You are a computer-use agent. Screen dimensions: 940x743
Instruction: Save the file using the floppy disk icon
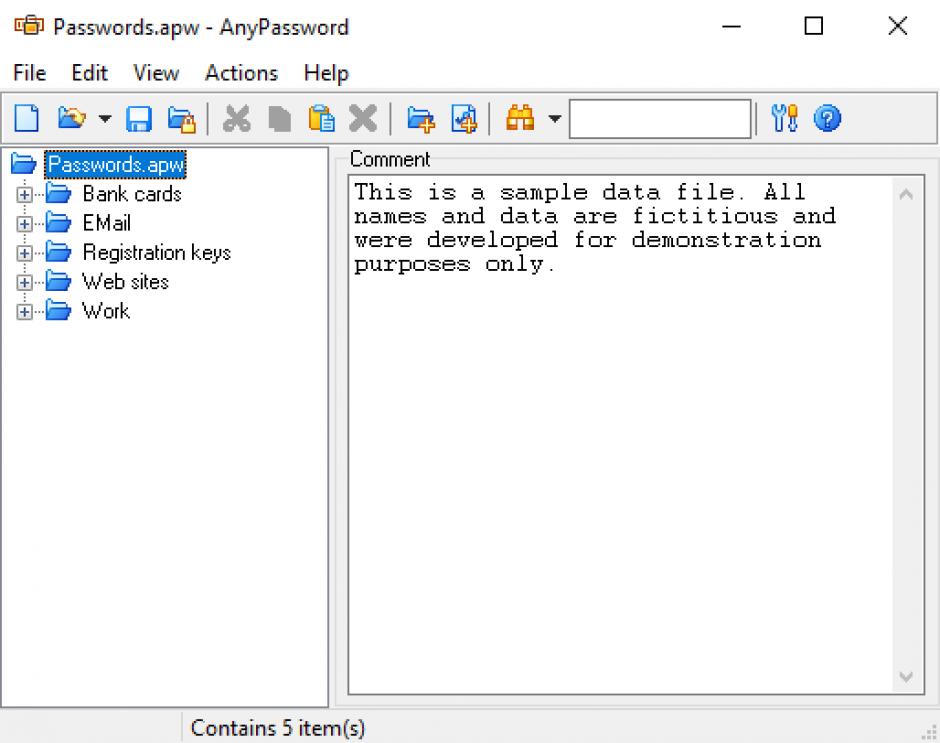pos(139,119)
